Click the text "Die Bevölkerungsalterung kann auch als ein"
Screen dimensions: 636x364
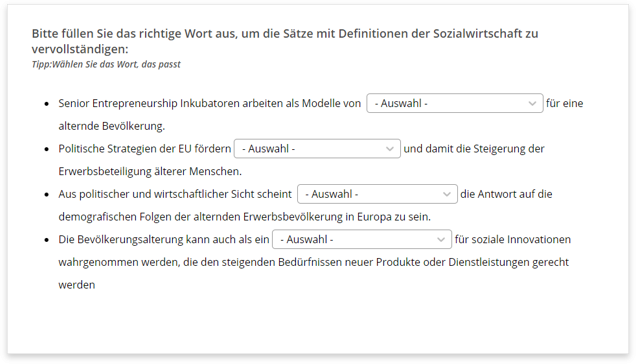point(164,239)
